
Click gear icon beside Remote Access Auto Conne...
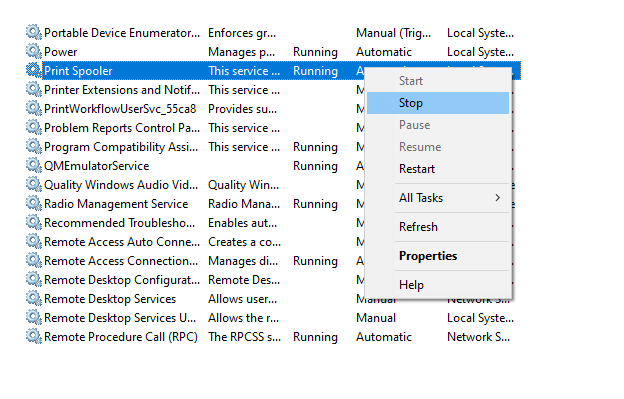point(34,241)
